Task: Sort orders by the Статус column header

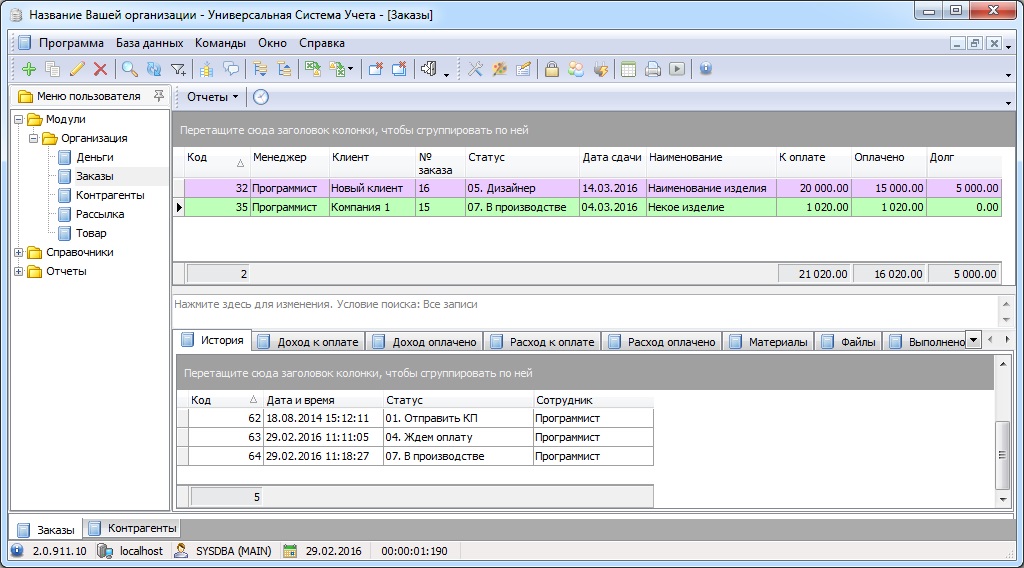Action: point(522,163)
